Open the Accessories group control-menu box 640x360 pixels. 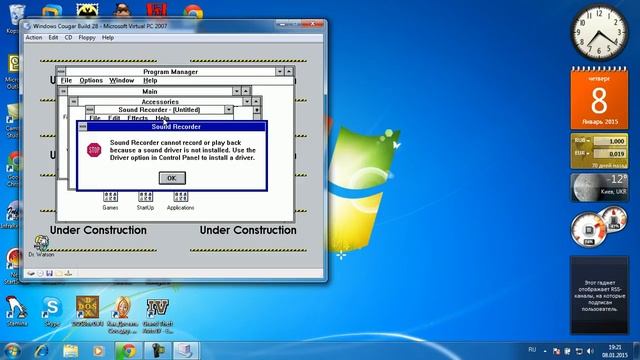click(x=73, y=102)
